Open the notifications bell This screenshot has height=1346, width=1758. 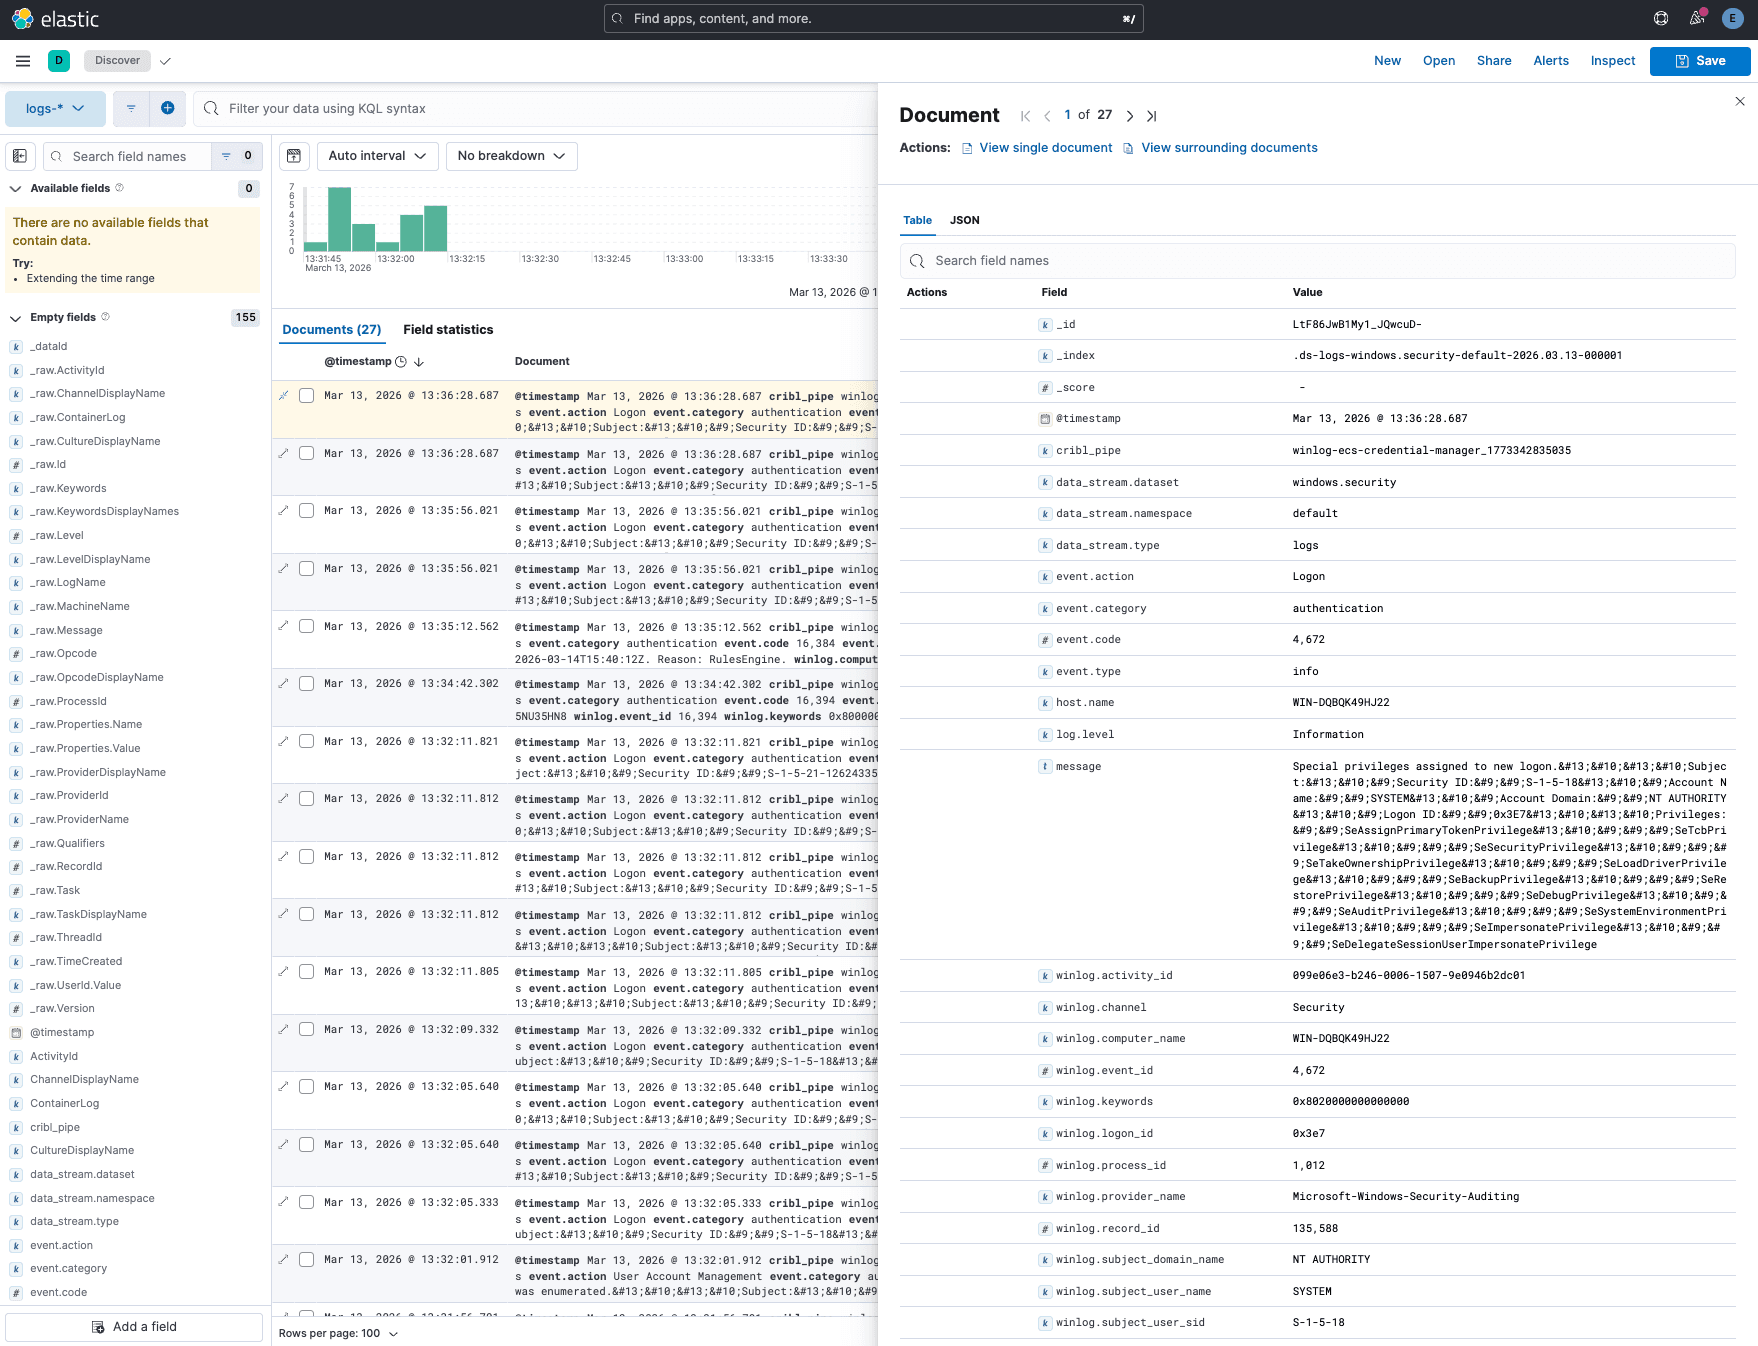pyautogui.click(x=1697, y=18)
